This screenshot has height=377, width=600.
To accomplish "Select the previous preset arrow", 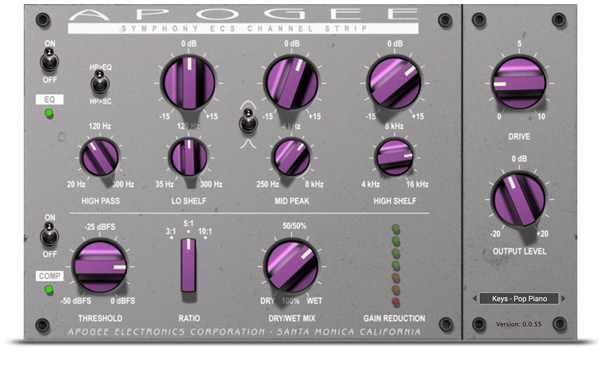I will [474, 299].
